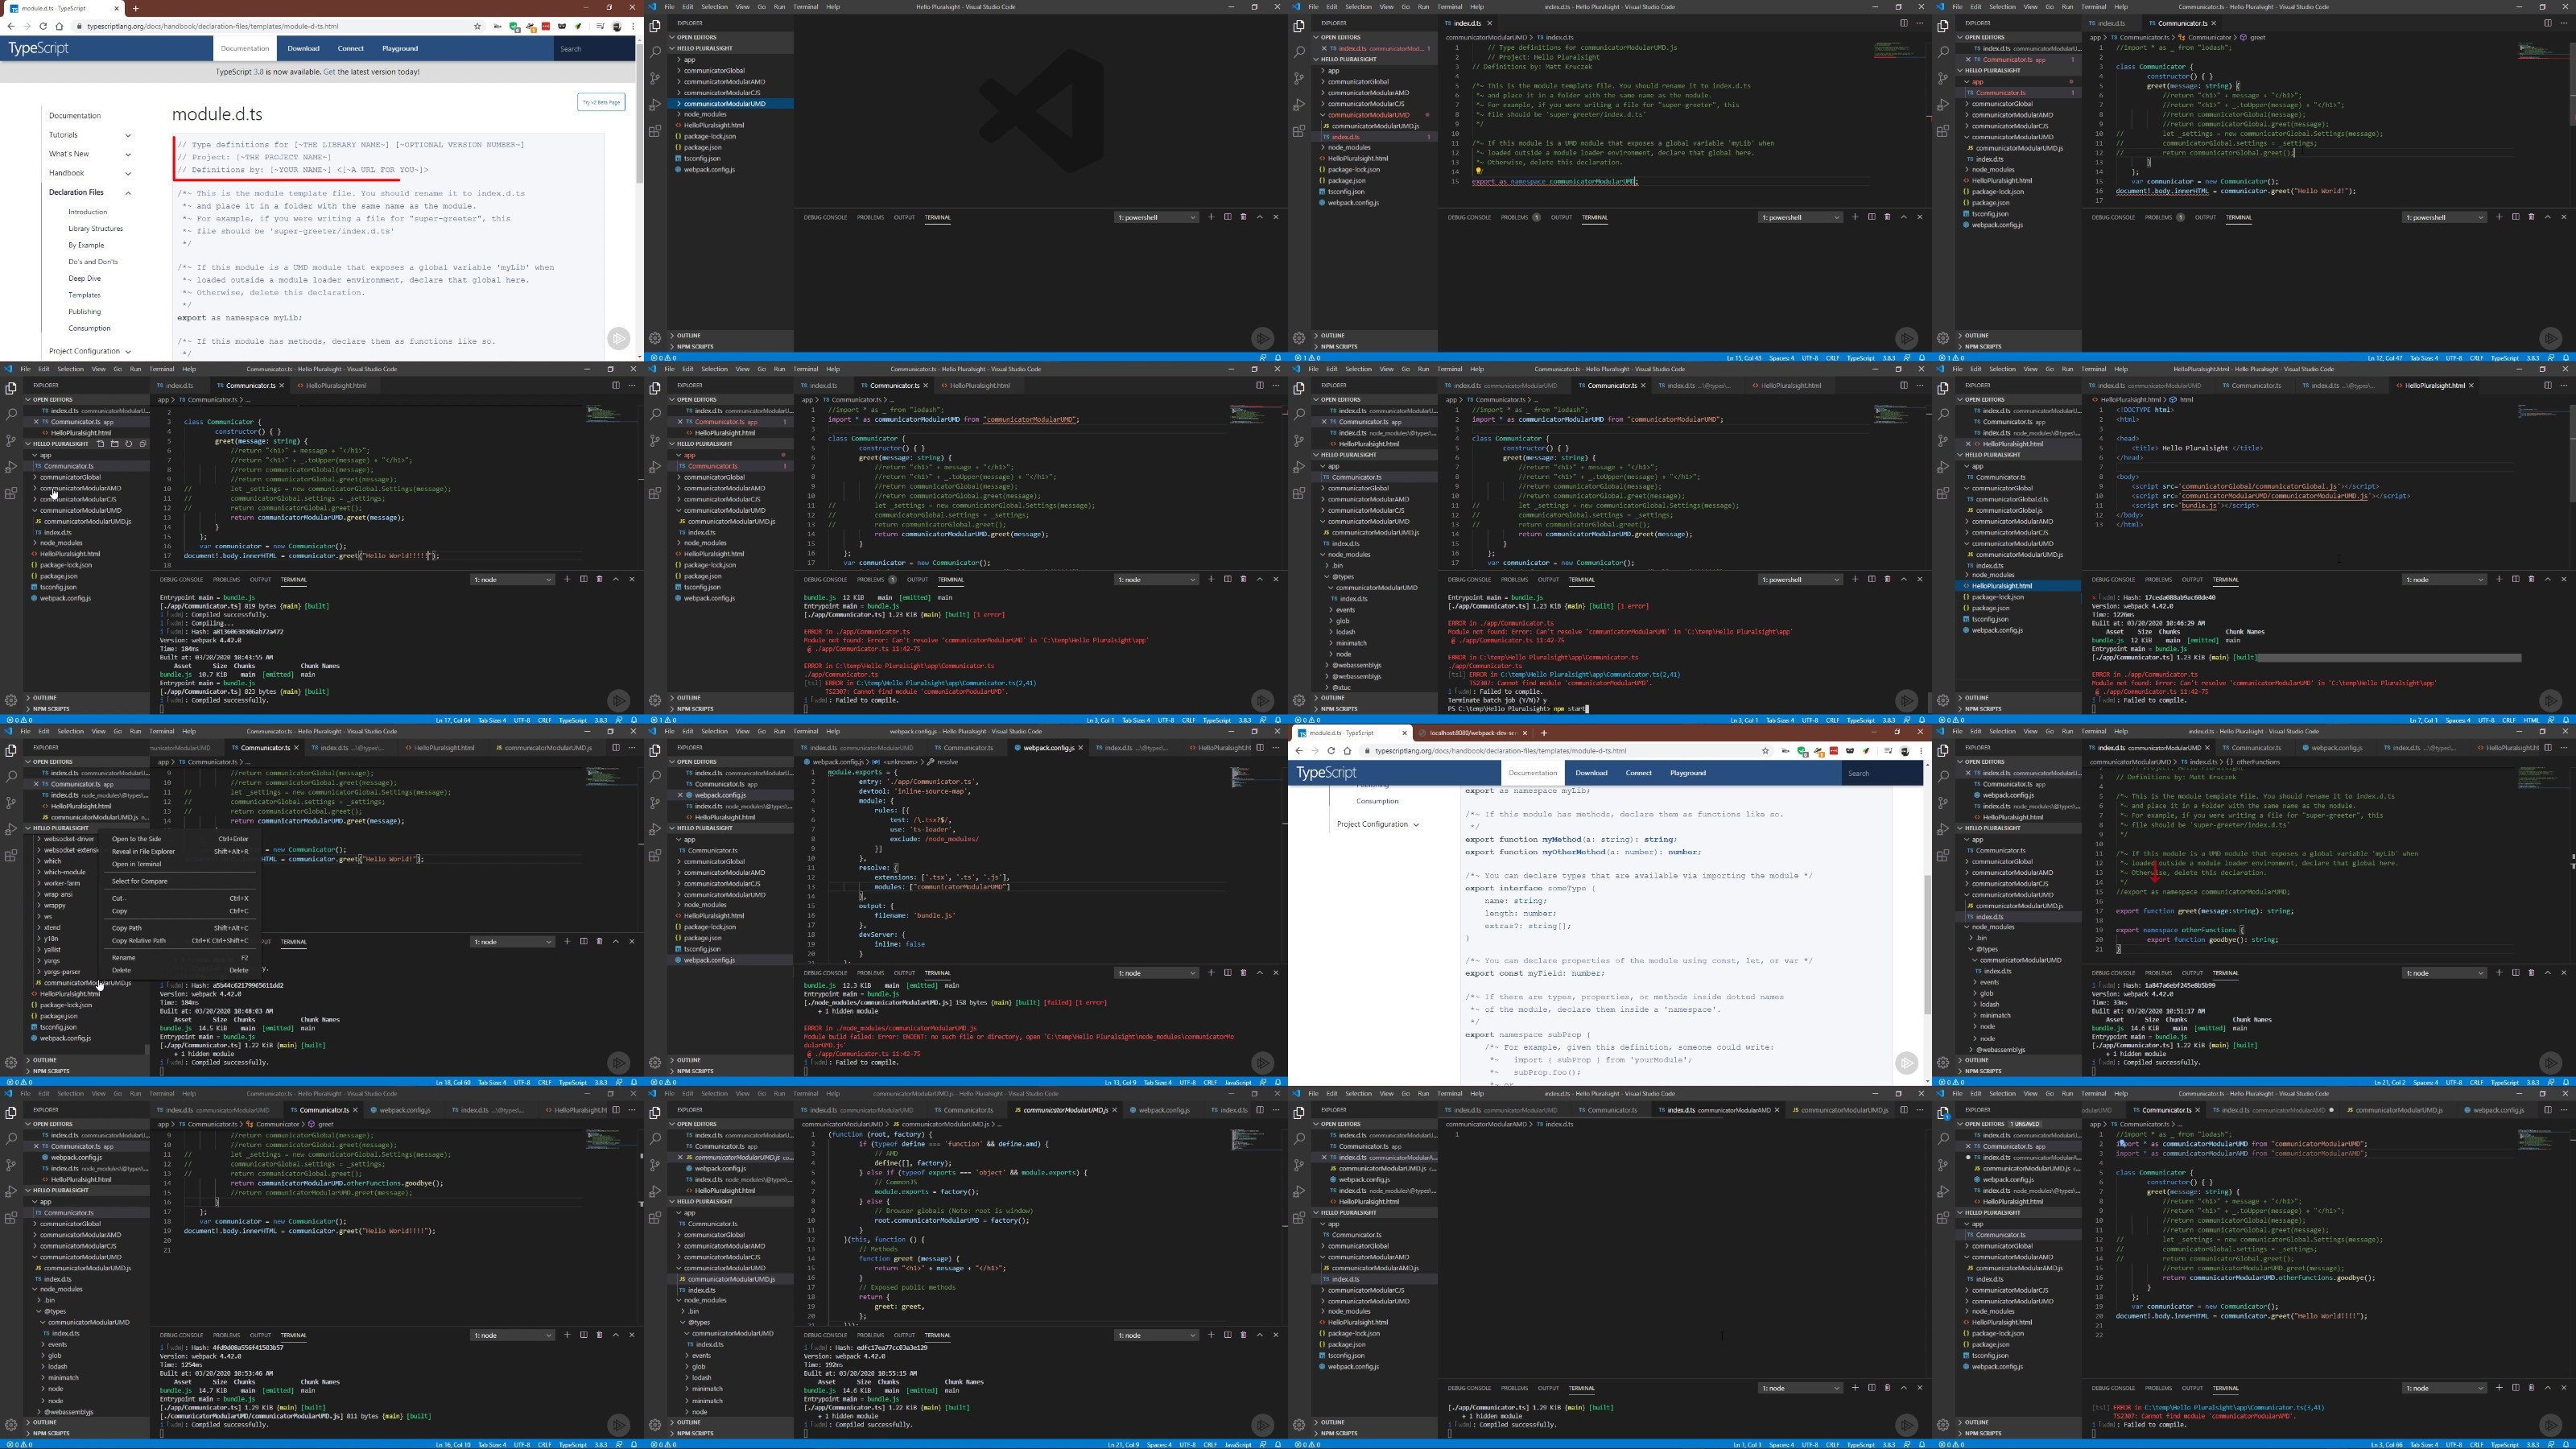The height and width of the screenshot is (1449, 2576).
Task: Click the 'Get' link in TypeScript 3.8 banner
Action: 329,72
